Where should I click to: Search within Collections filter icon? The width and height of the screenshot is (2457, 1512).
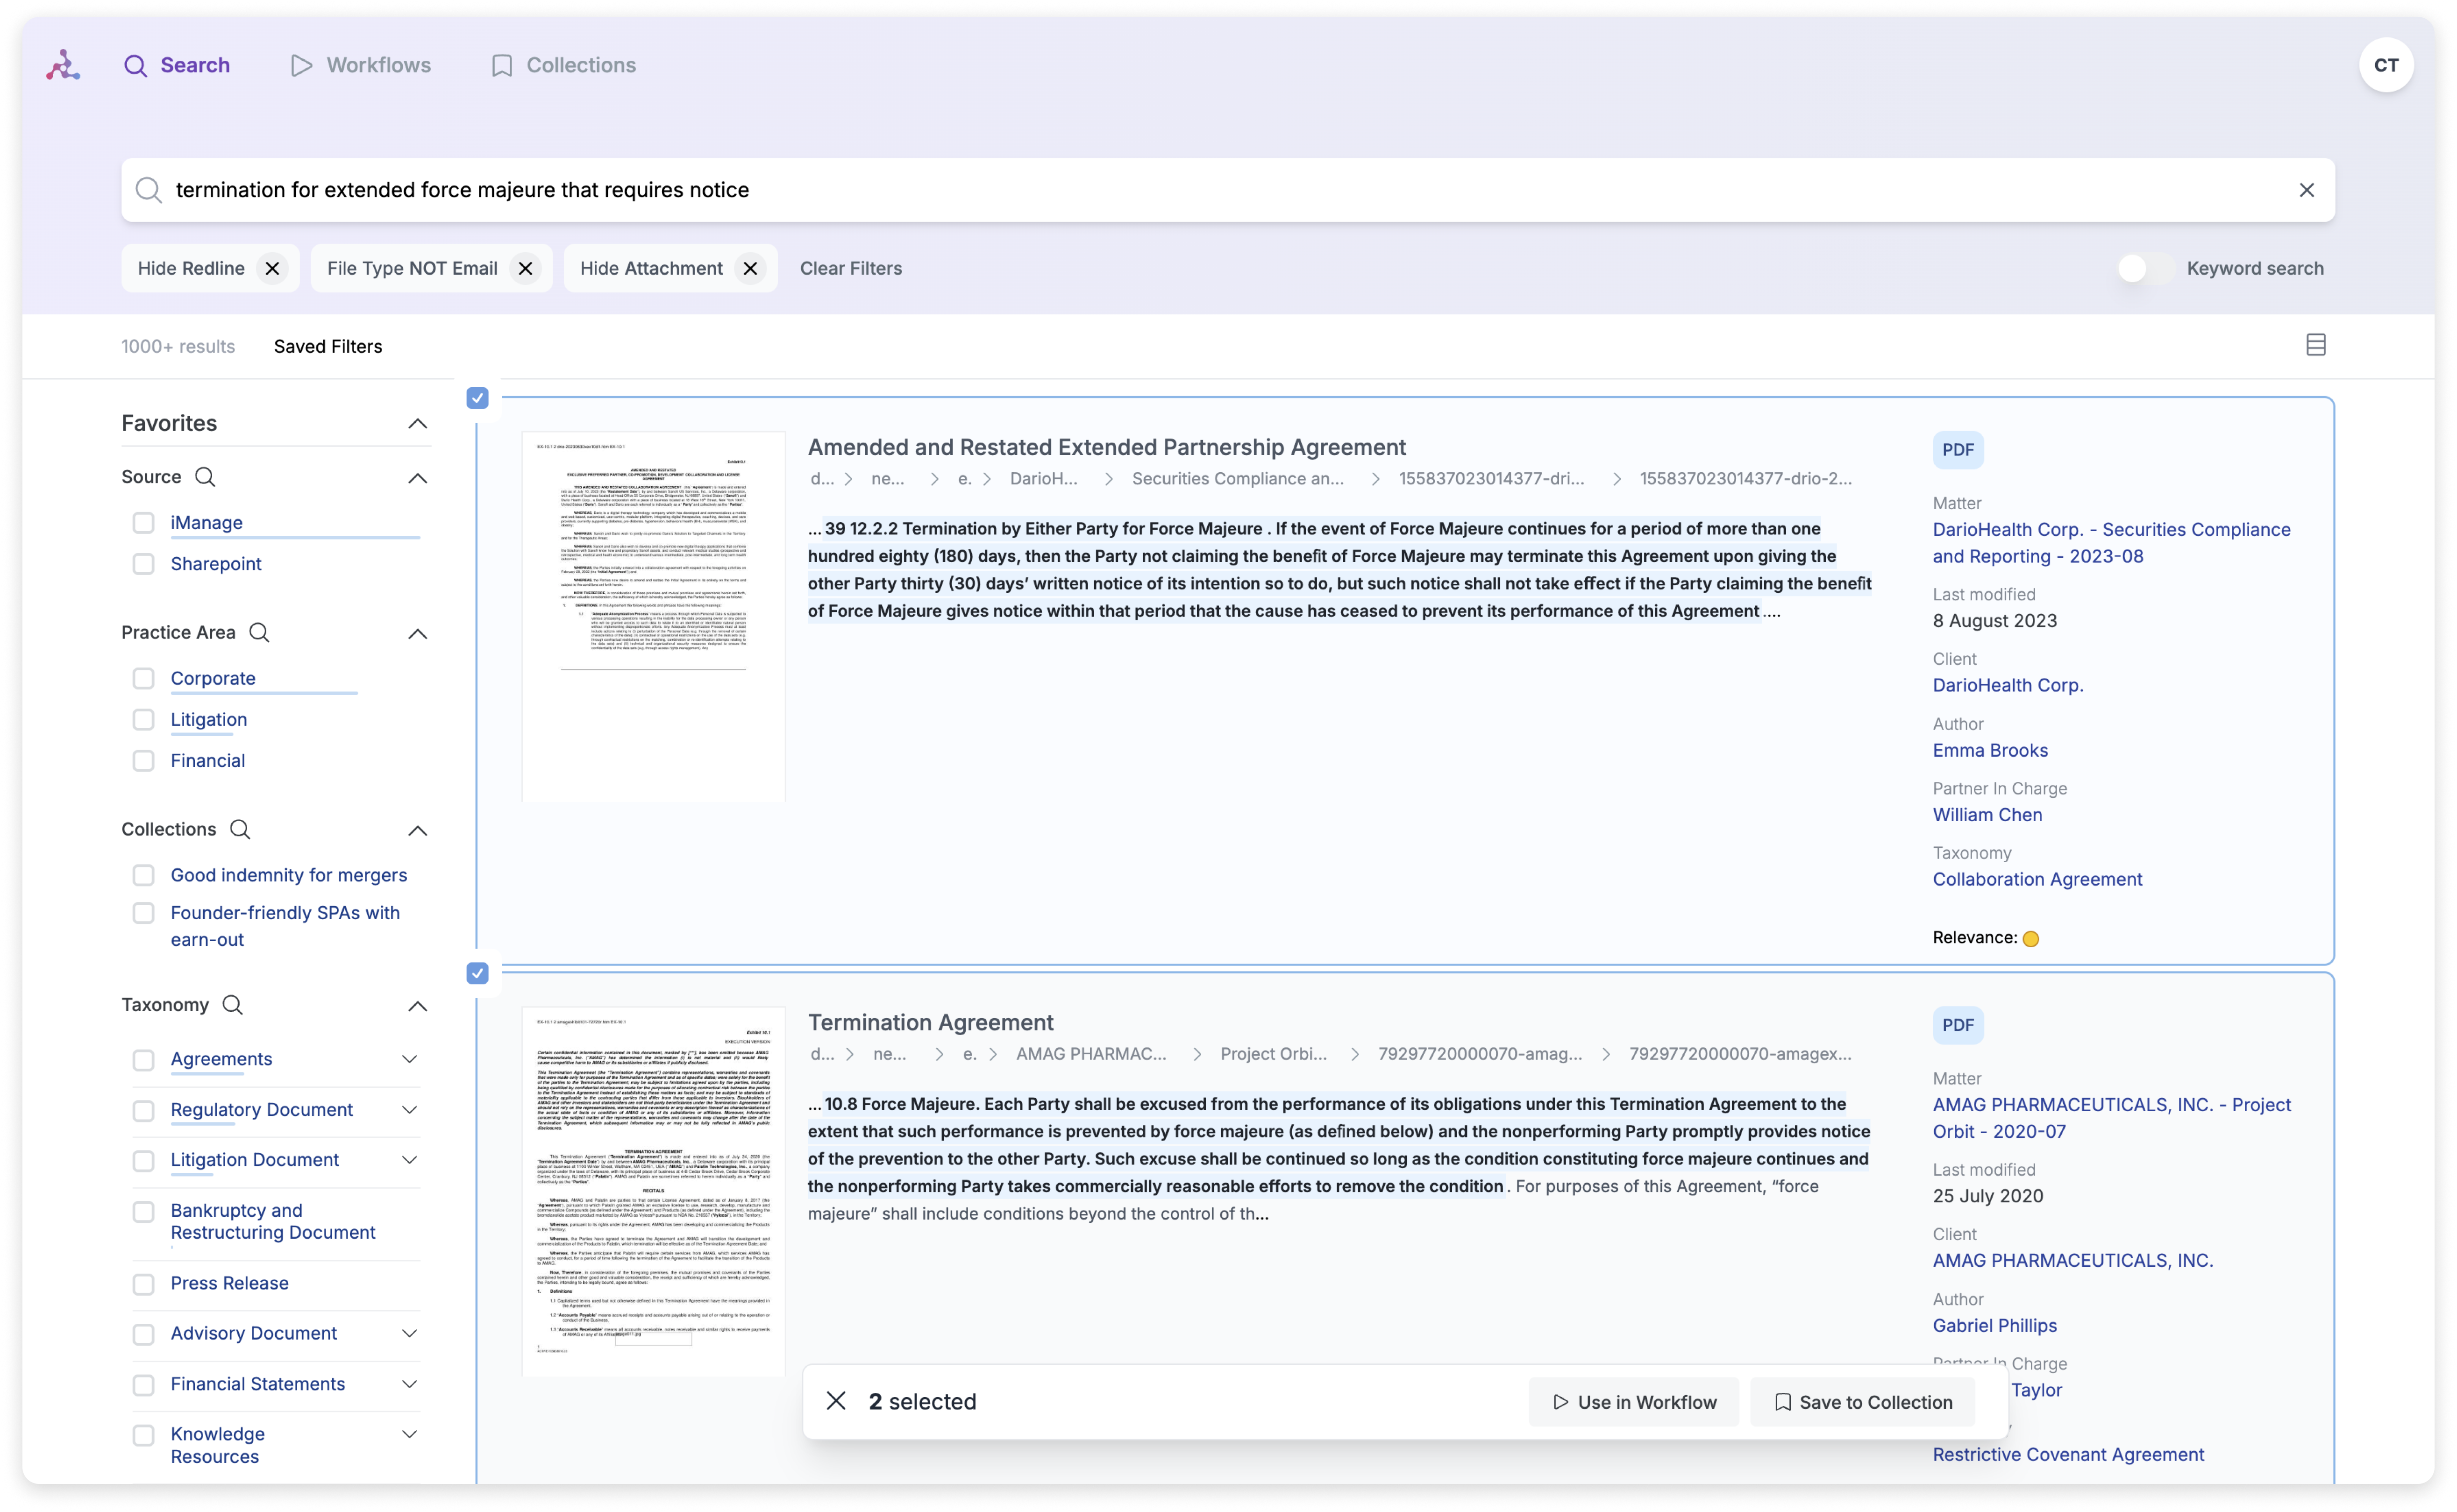click(240, 829)
